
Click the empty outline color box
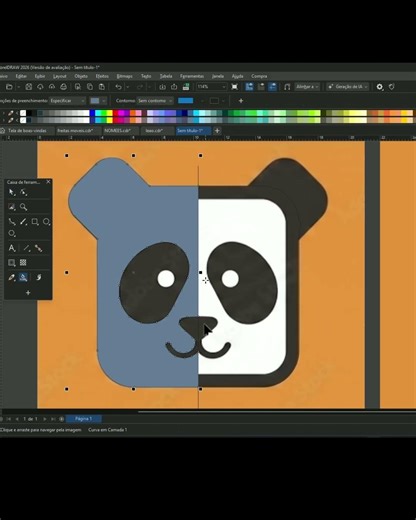[x=214, y=101]
